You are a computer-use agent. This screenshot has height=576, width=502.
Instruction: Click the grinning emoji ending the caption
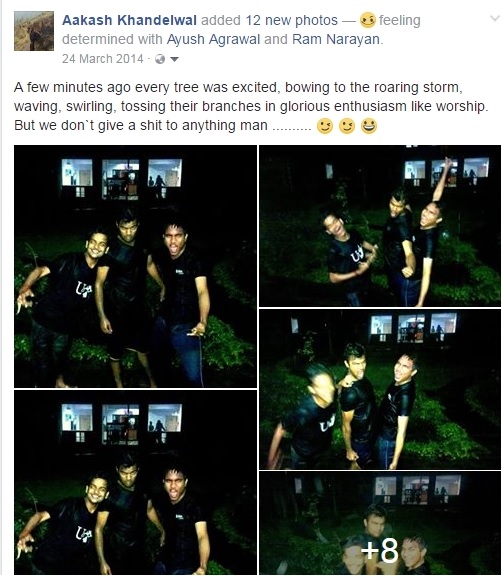tap(369, 126)
